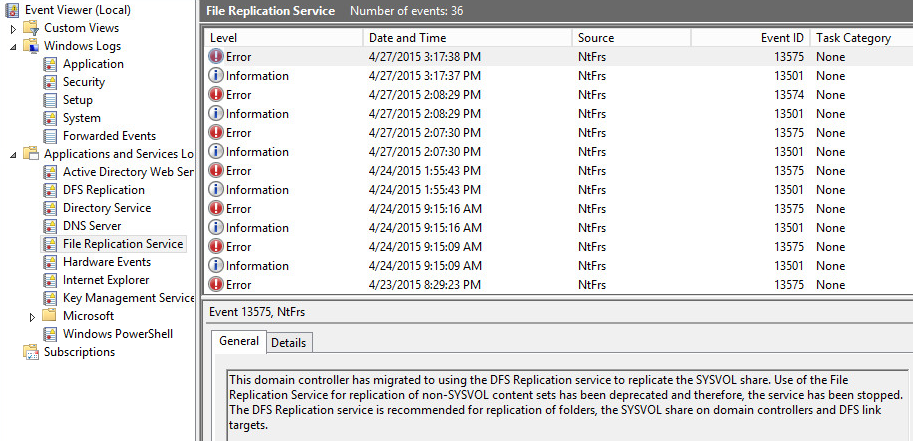
Task: Expand the Custom Views node
Action: click(13, 28)
